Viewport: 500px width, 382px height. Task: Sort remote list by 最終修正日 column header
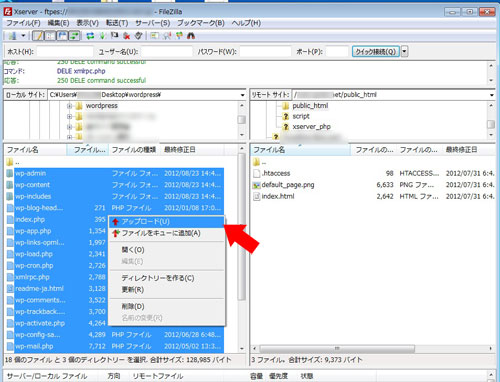click(469, 150)
